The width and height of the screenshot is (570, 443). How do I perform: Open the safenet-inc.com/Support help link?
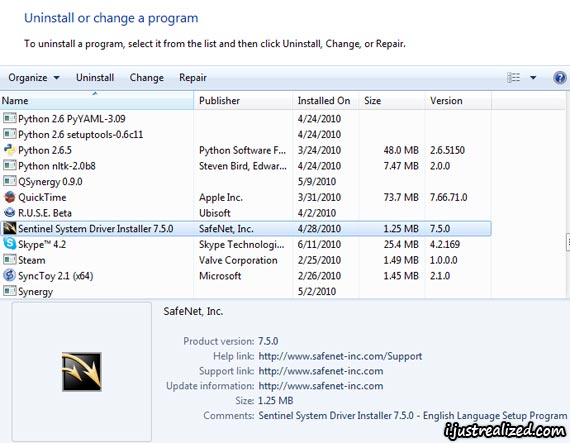pyautogui.click(x=340, y=356)
